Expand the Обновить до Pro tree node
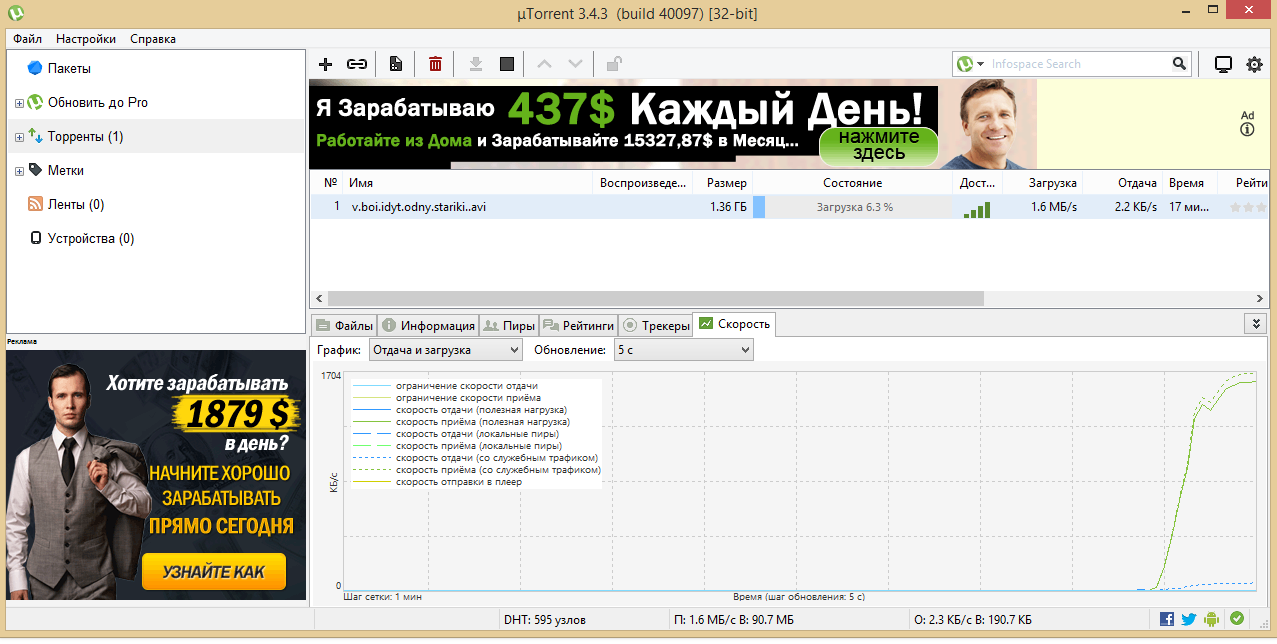 (19, 103)
